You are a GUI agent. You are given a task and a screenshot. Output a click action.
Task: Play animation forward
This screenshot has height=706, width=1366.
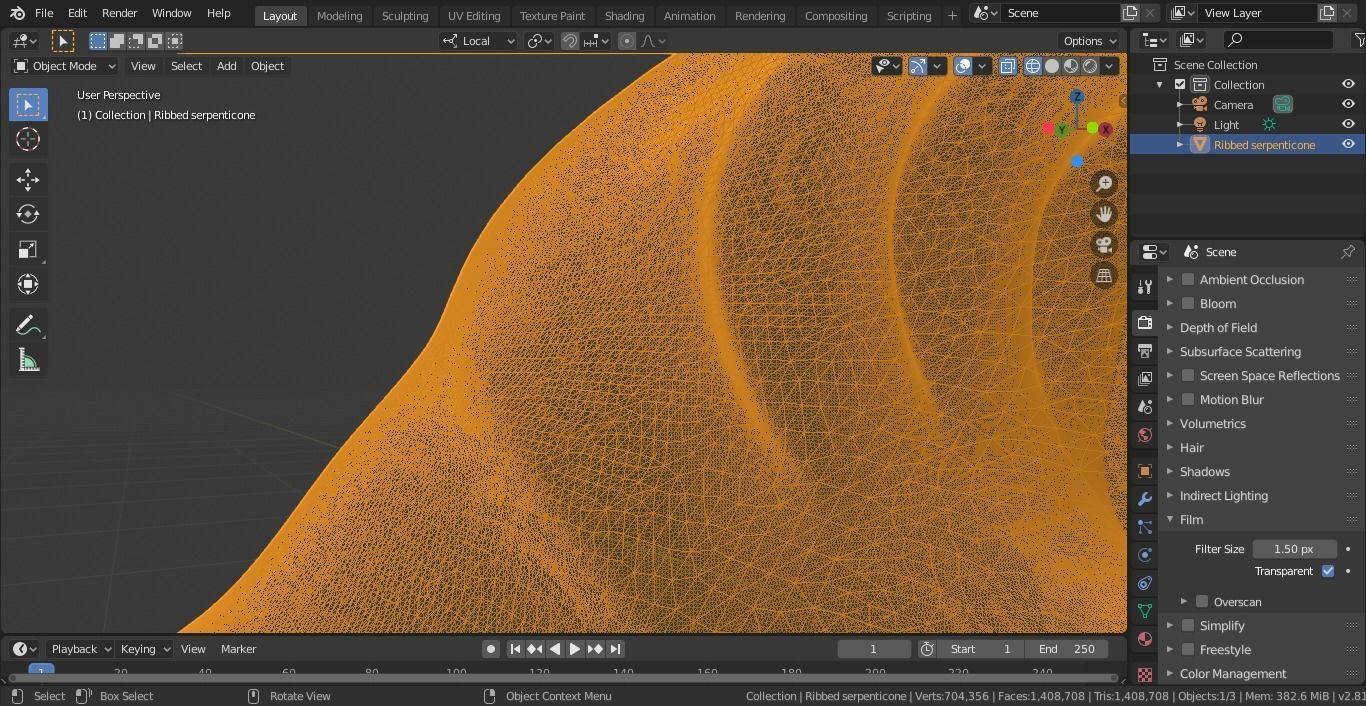pos(575,649)
